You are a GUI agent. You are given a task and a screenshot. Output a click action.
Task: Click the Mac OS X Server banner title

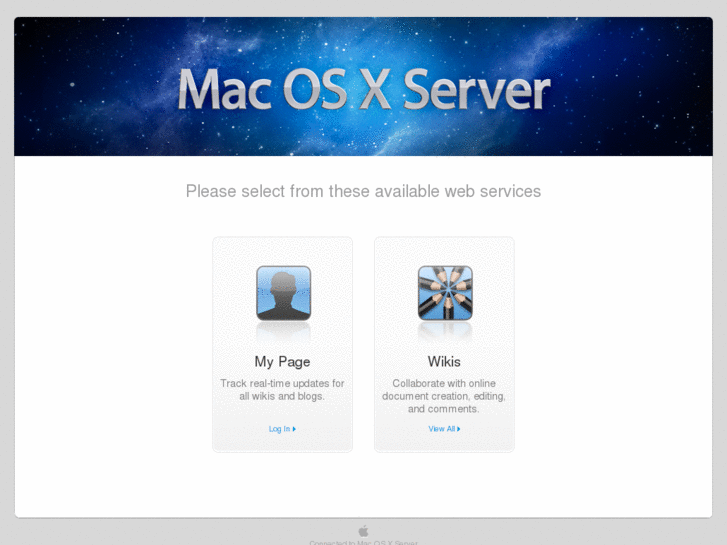(x=364, y=90)
